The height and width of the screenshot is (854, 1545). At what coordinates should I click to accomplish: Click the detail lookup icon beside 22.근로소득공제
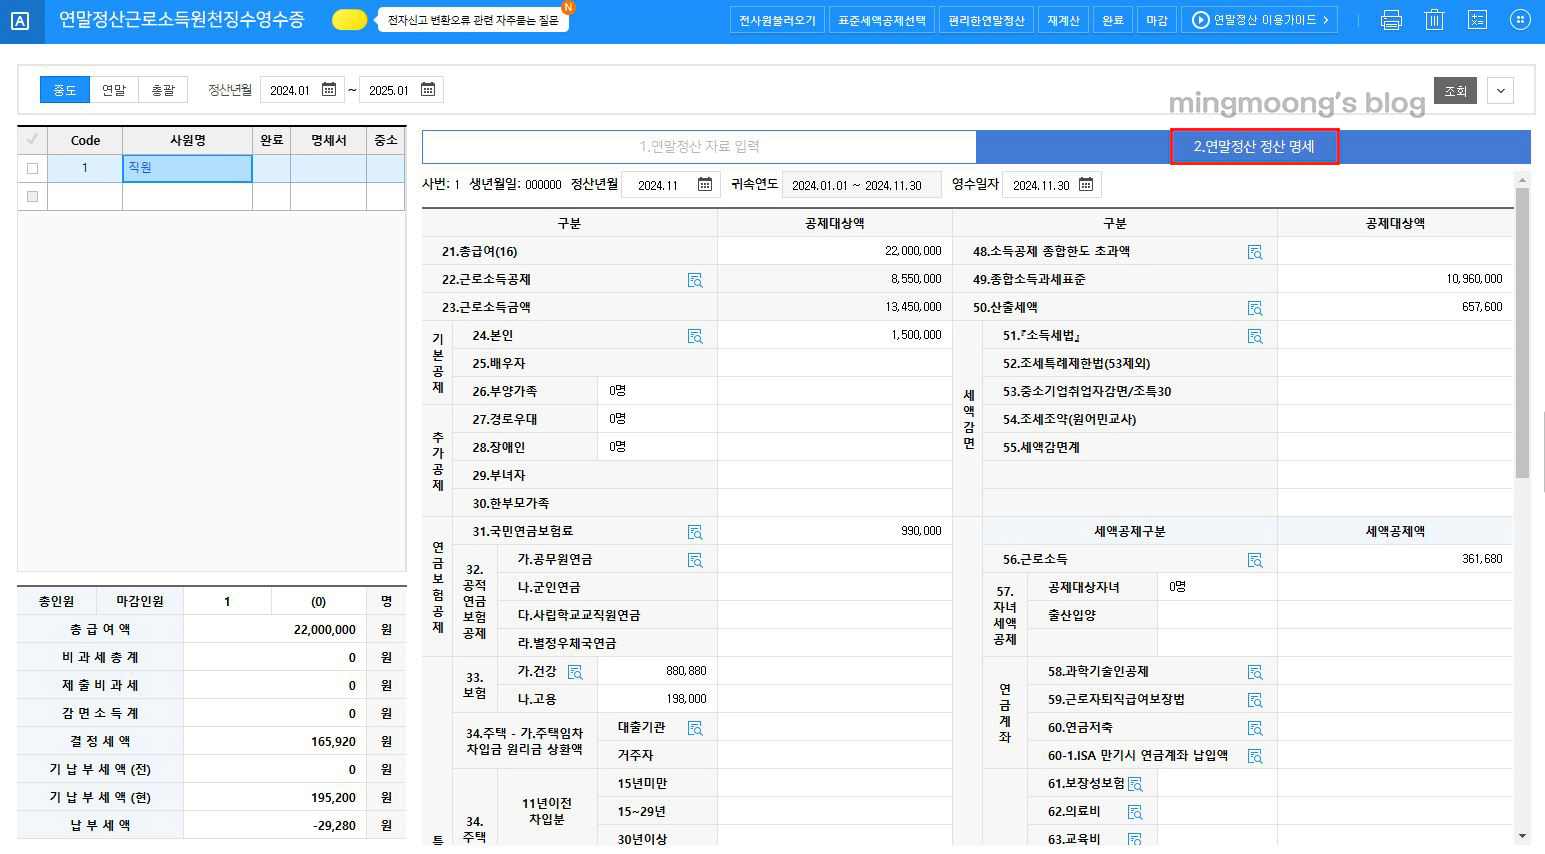696,279
